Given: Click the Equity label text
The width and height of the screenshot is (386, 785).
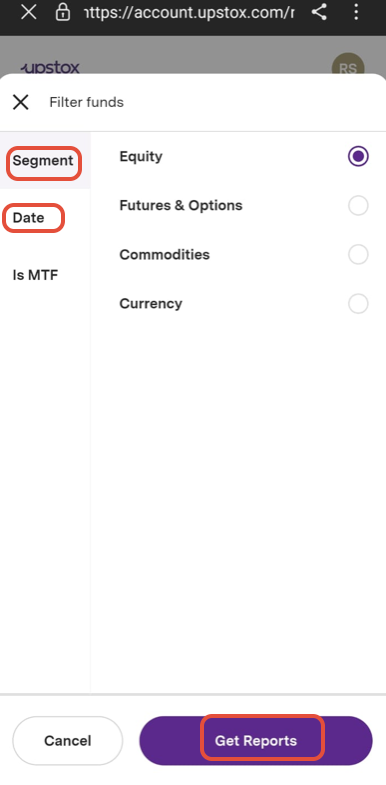Looking at the screenshot, I should 141,157.
